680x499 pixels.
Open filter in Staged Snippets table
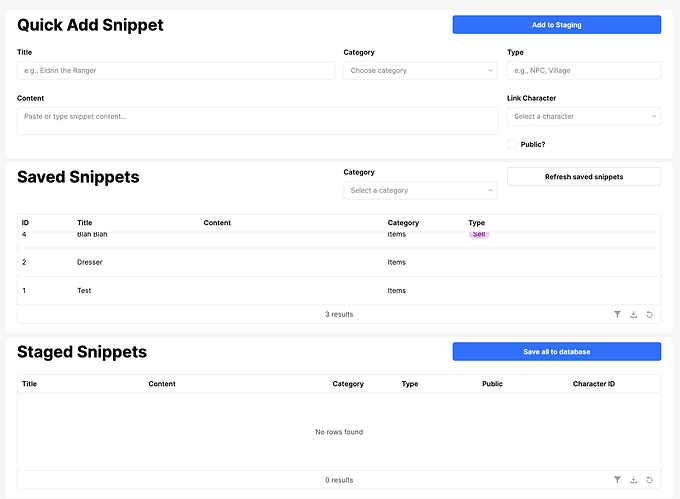click(618, 480)
